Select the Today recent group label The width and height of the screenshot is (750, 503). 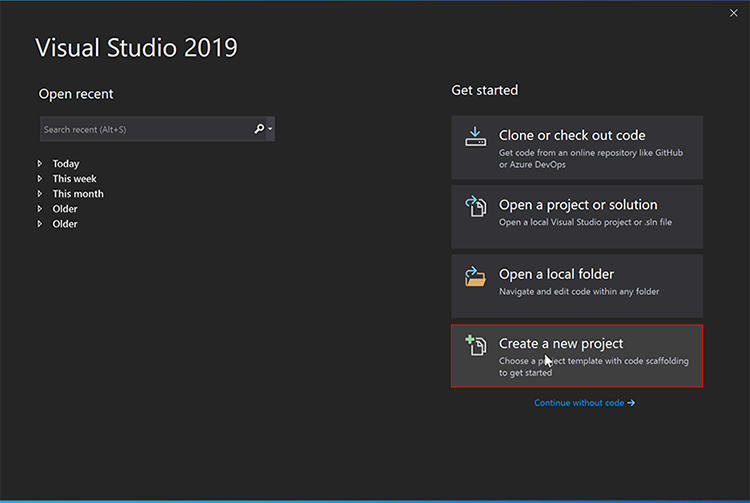tap(66, 164)
